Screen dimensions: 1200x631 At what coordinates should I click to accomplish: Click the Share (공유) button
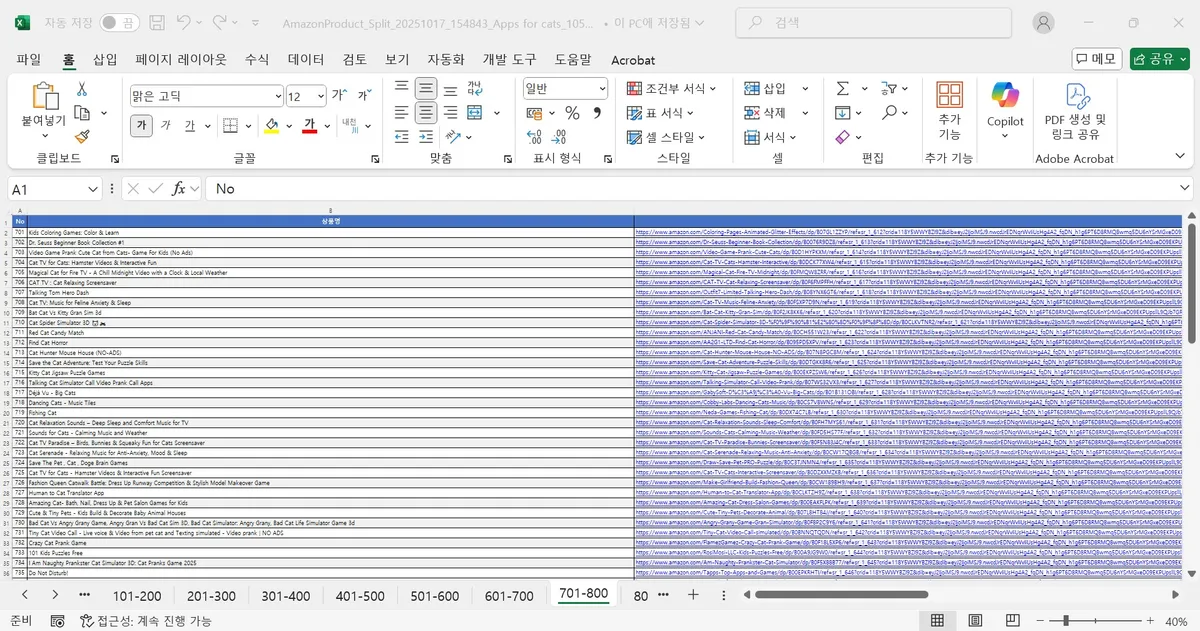pos(1160,59)
